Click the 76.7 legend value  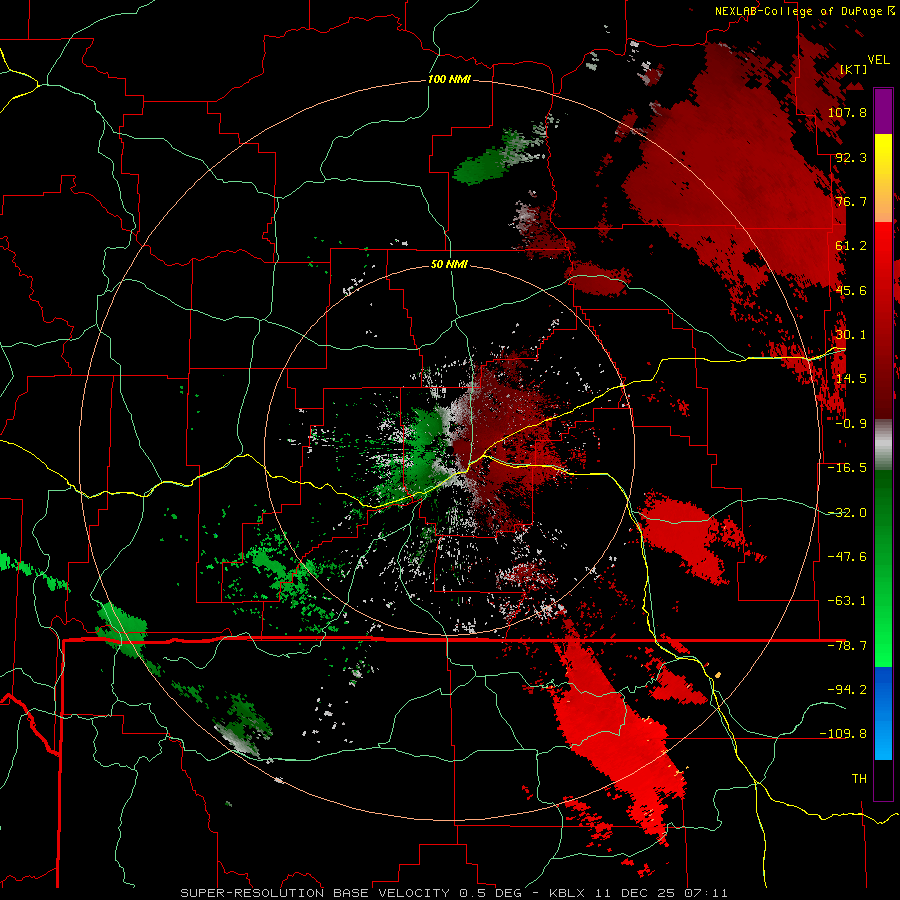pos(851,201)
